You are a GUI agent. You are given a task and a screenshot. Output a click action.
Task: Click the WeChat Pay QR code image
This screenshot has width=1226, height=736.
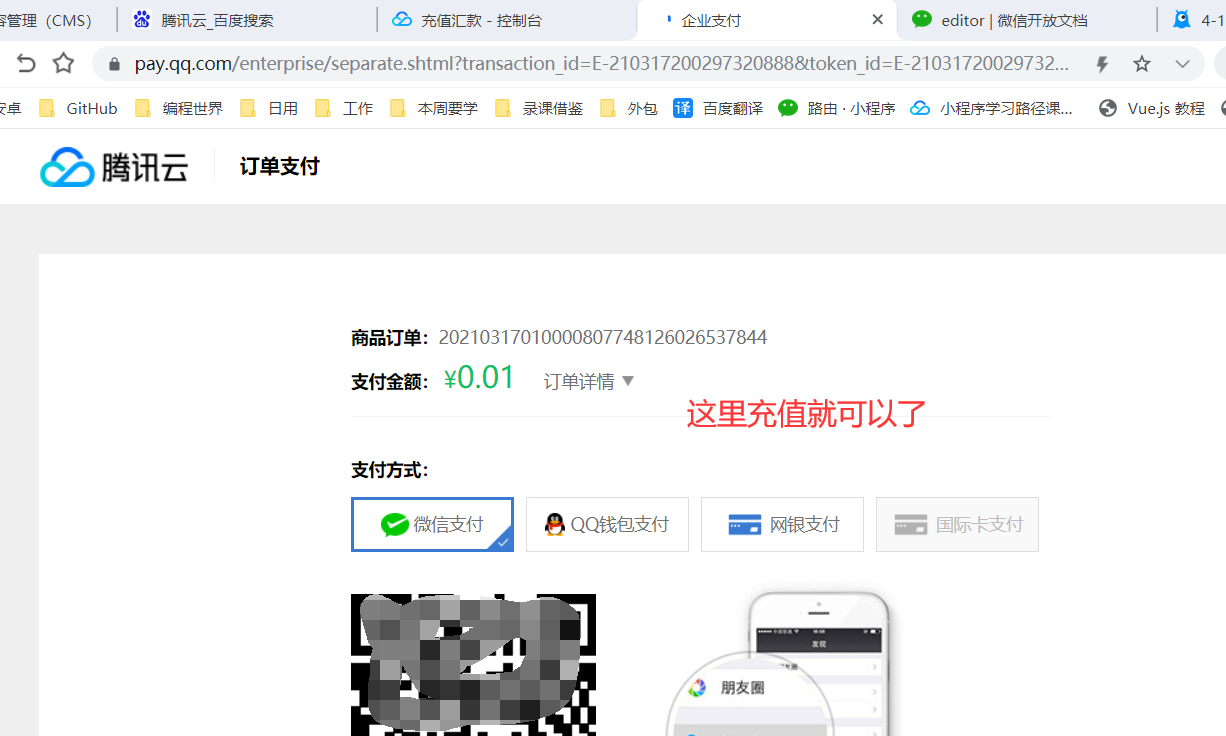pyautogui.click(x=473, y=665)
